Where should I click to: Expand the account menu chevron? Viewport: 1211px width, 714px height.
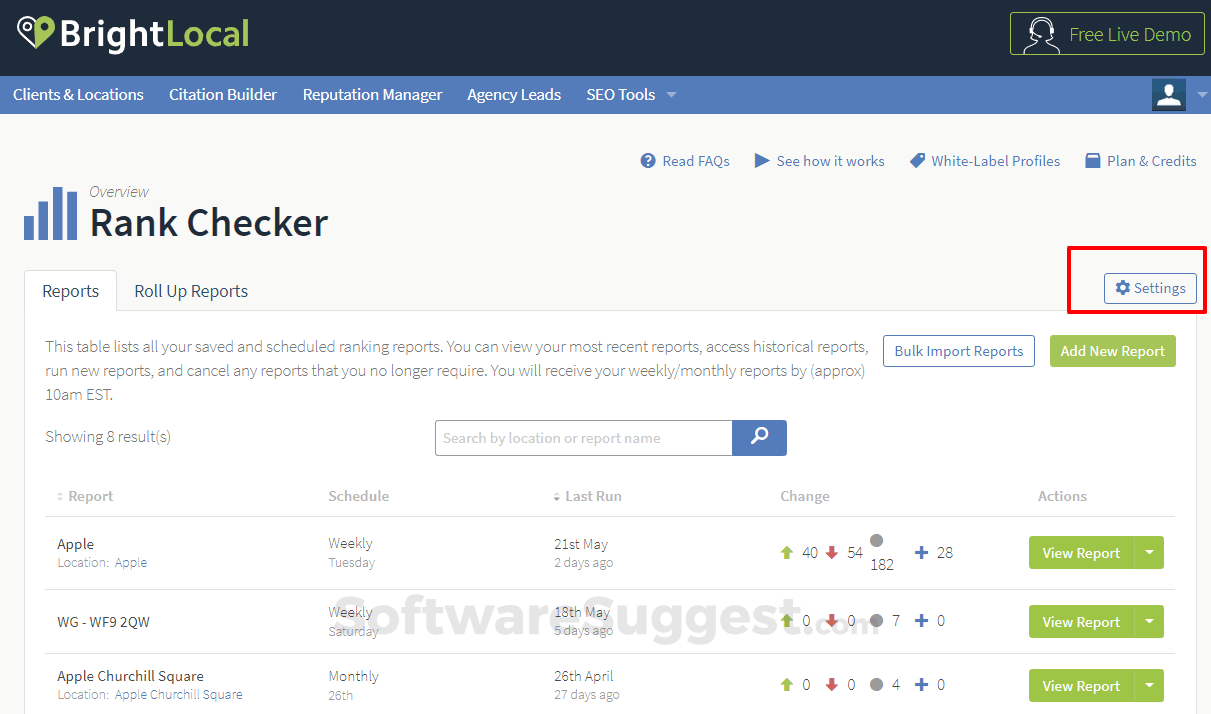pos(1200,95)
